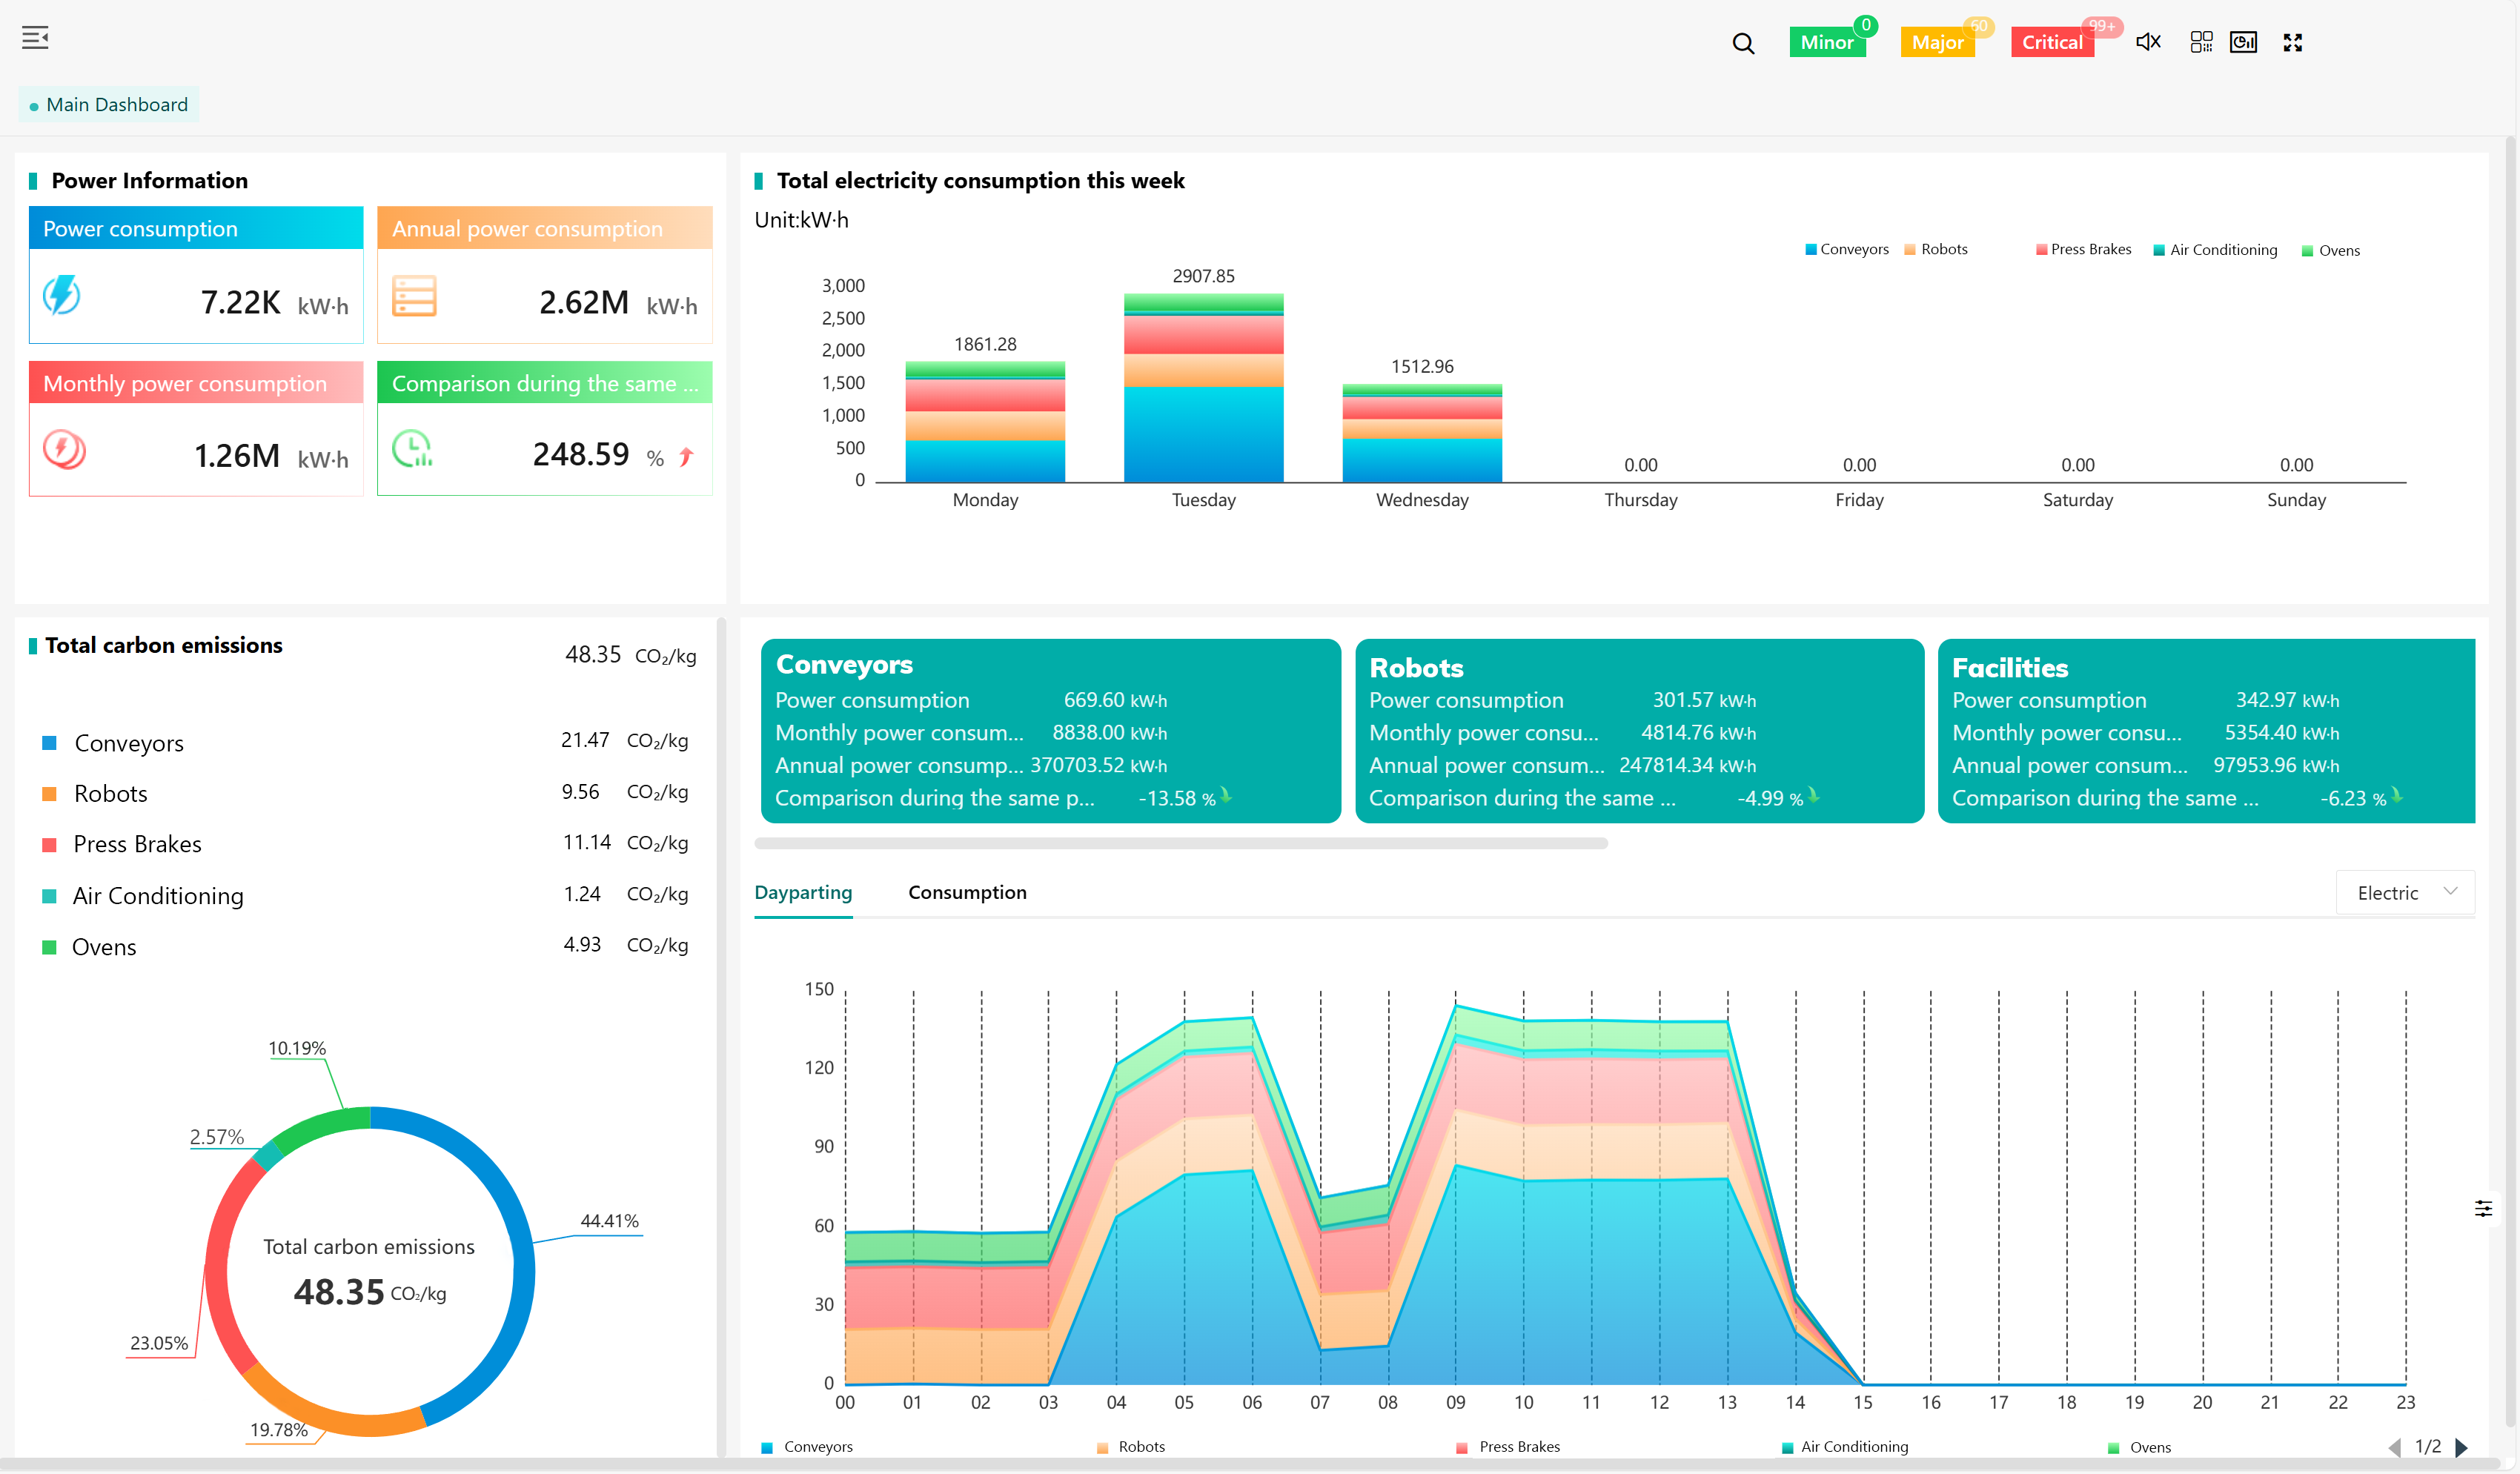This screenshot has height=1474, width=2520.
Task: Go to previous legend page arrow
Action: coord(2395,1447)
